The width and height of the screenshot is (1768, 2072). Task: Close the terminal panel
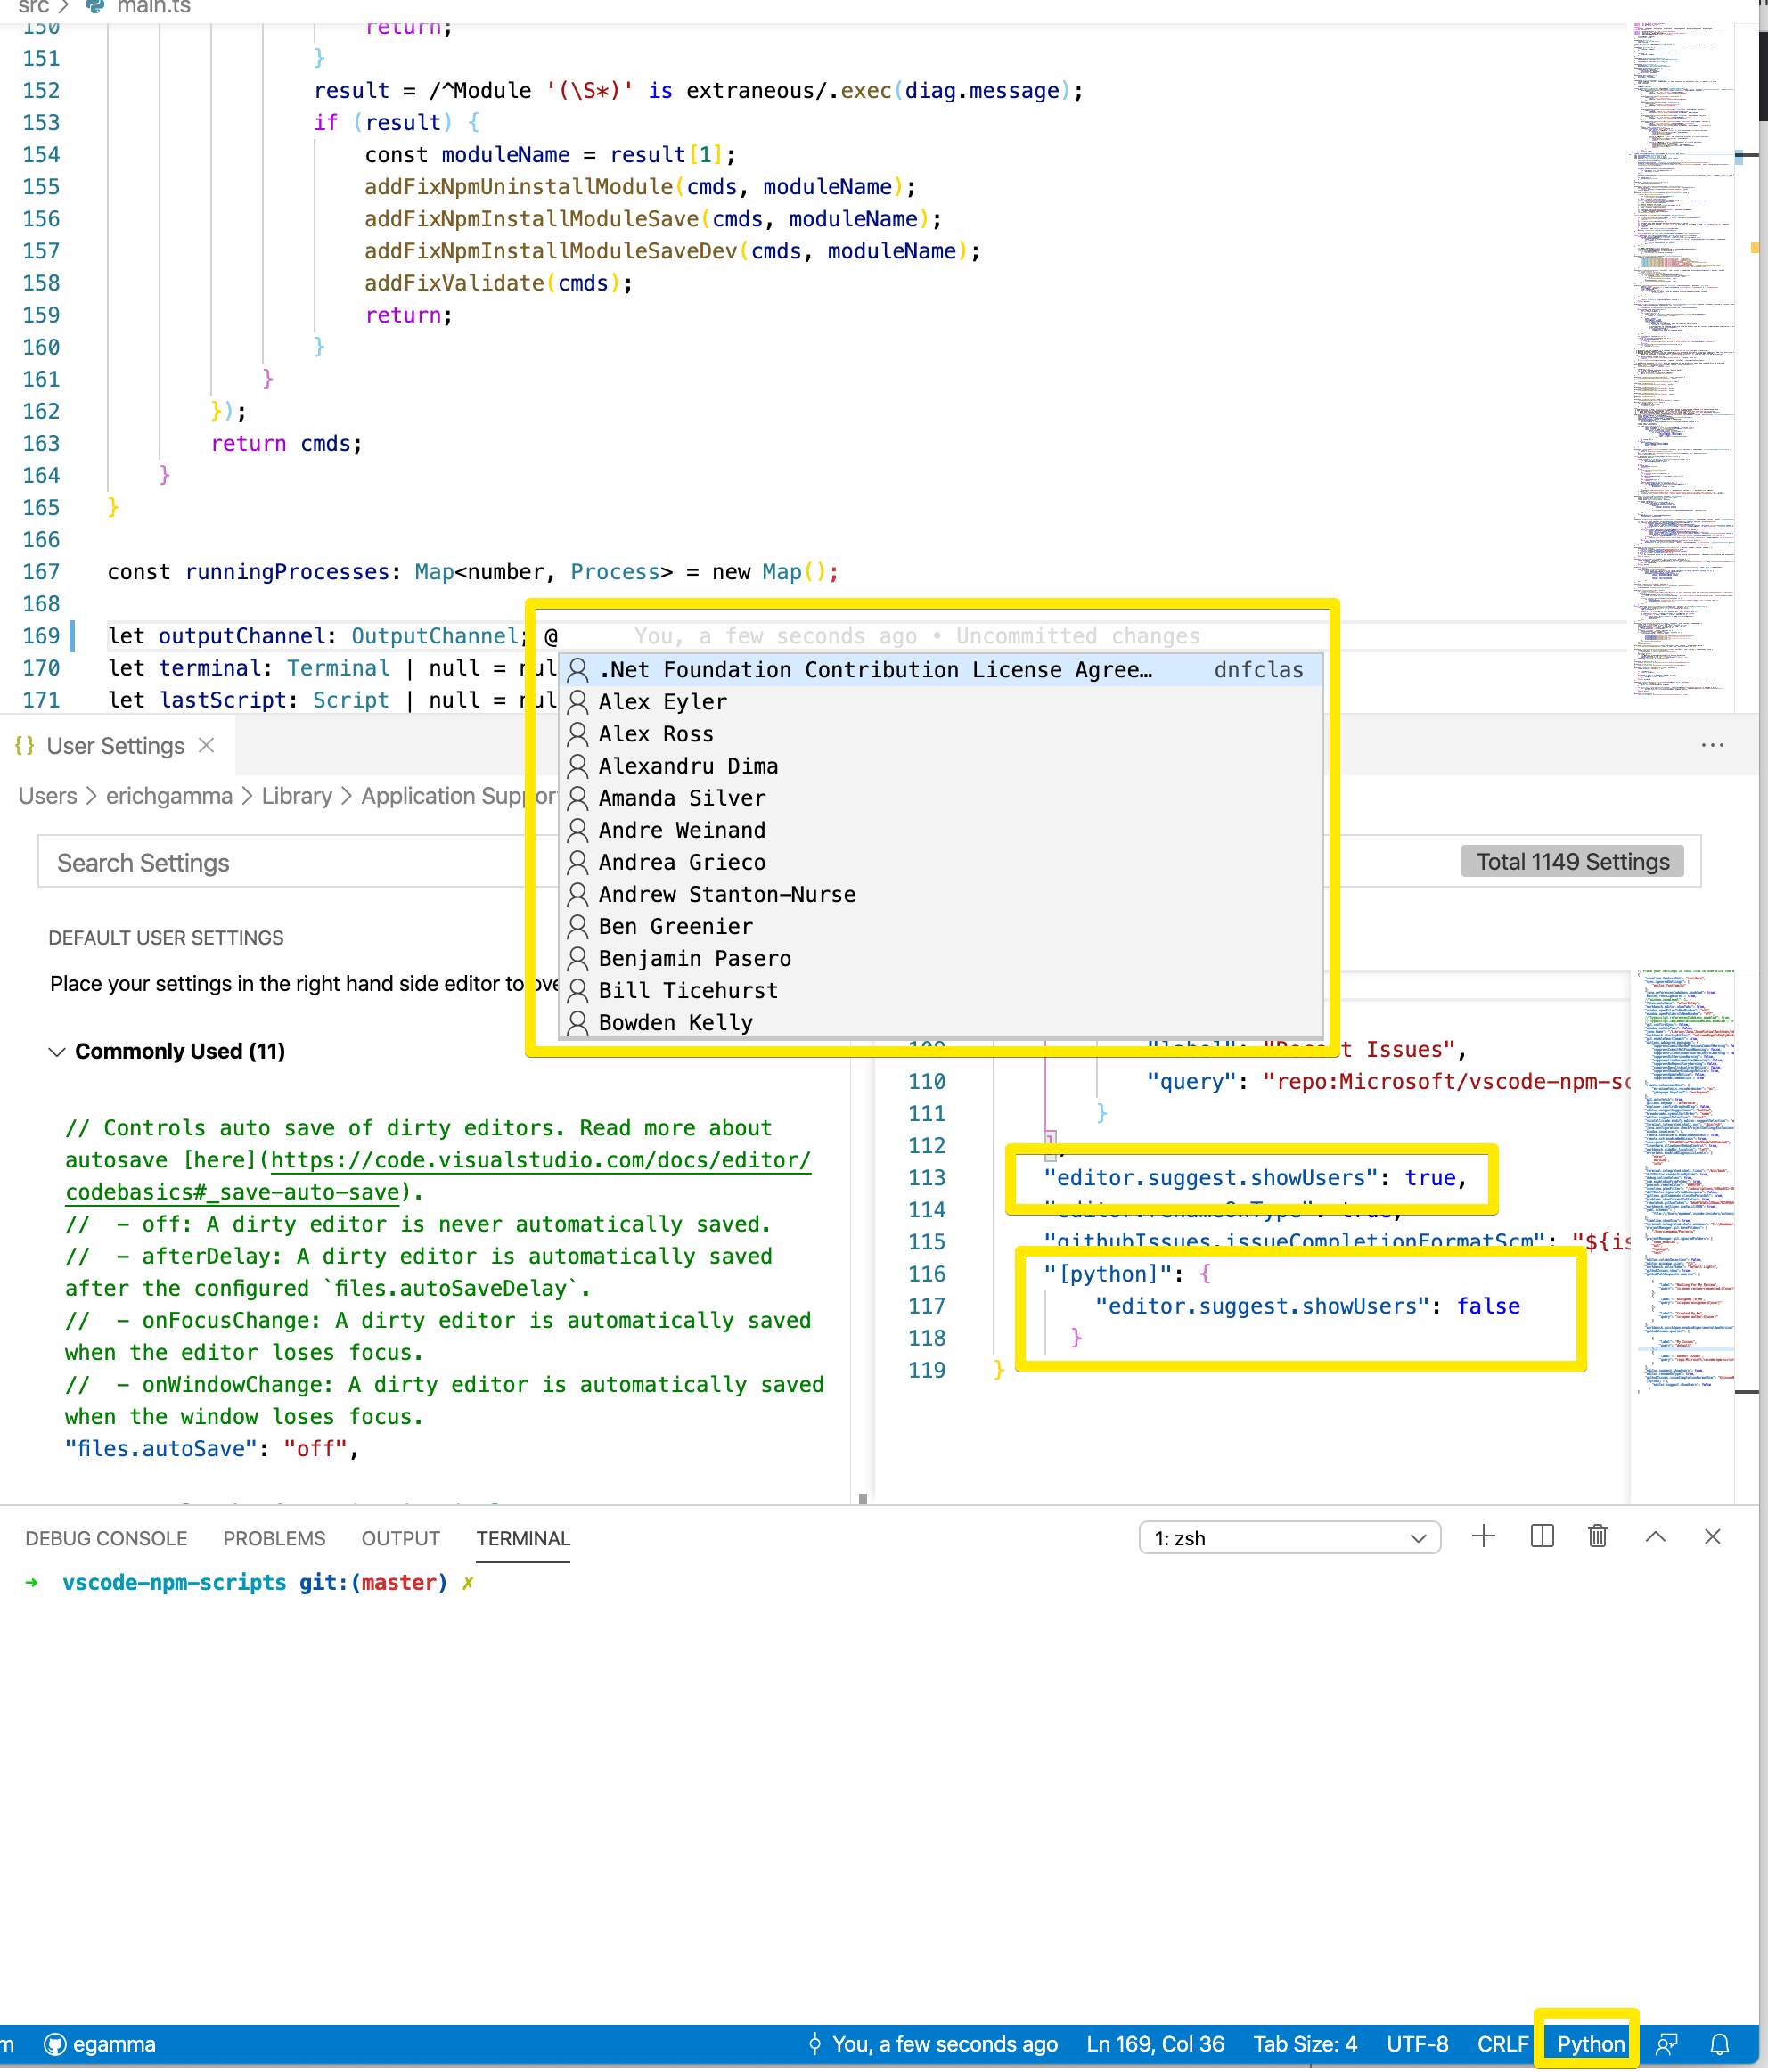[x=1712, y=1537]
